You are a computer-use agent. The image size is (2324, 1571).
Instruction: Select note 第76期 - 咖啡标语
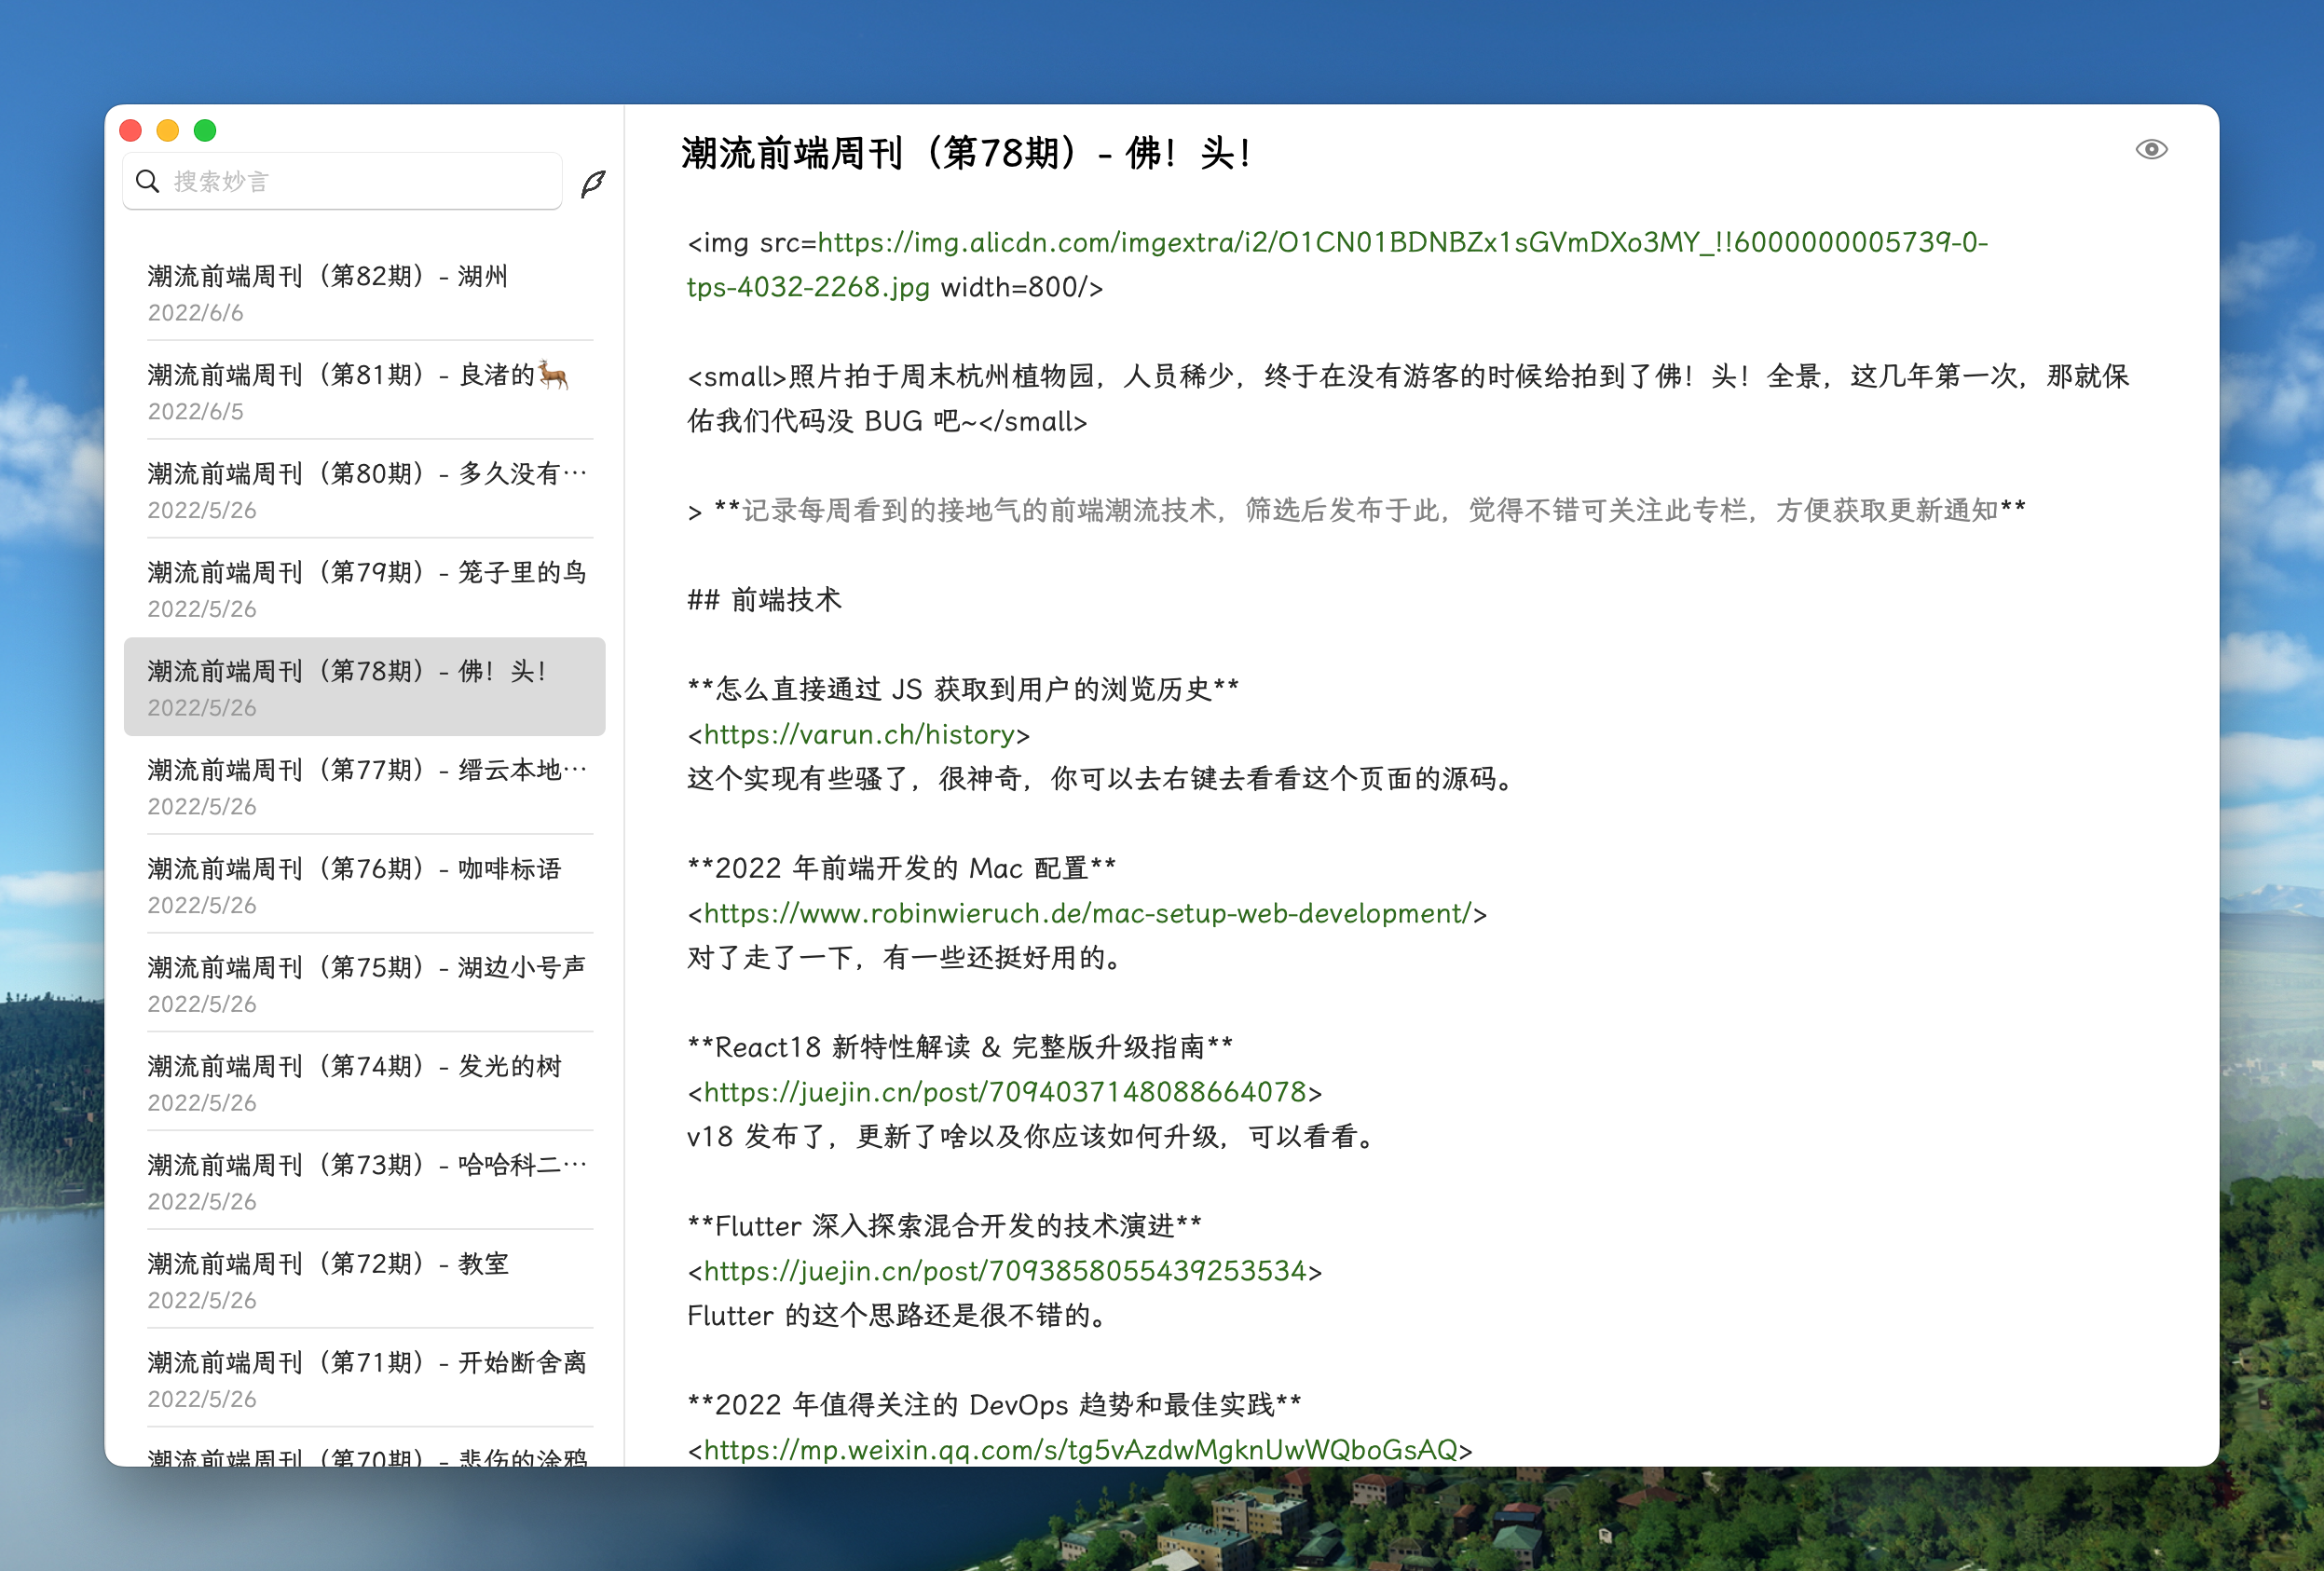[364, 885]
